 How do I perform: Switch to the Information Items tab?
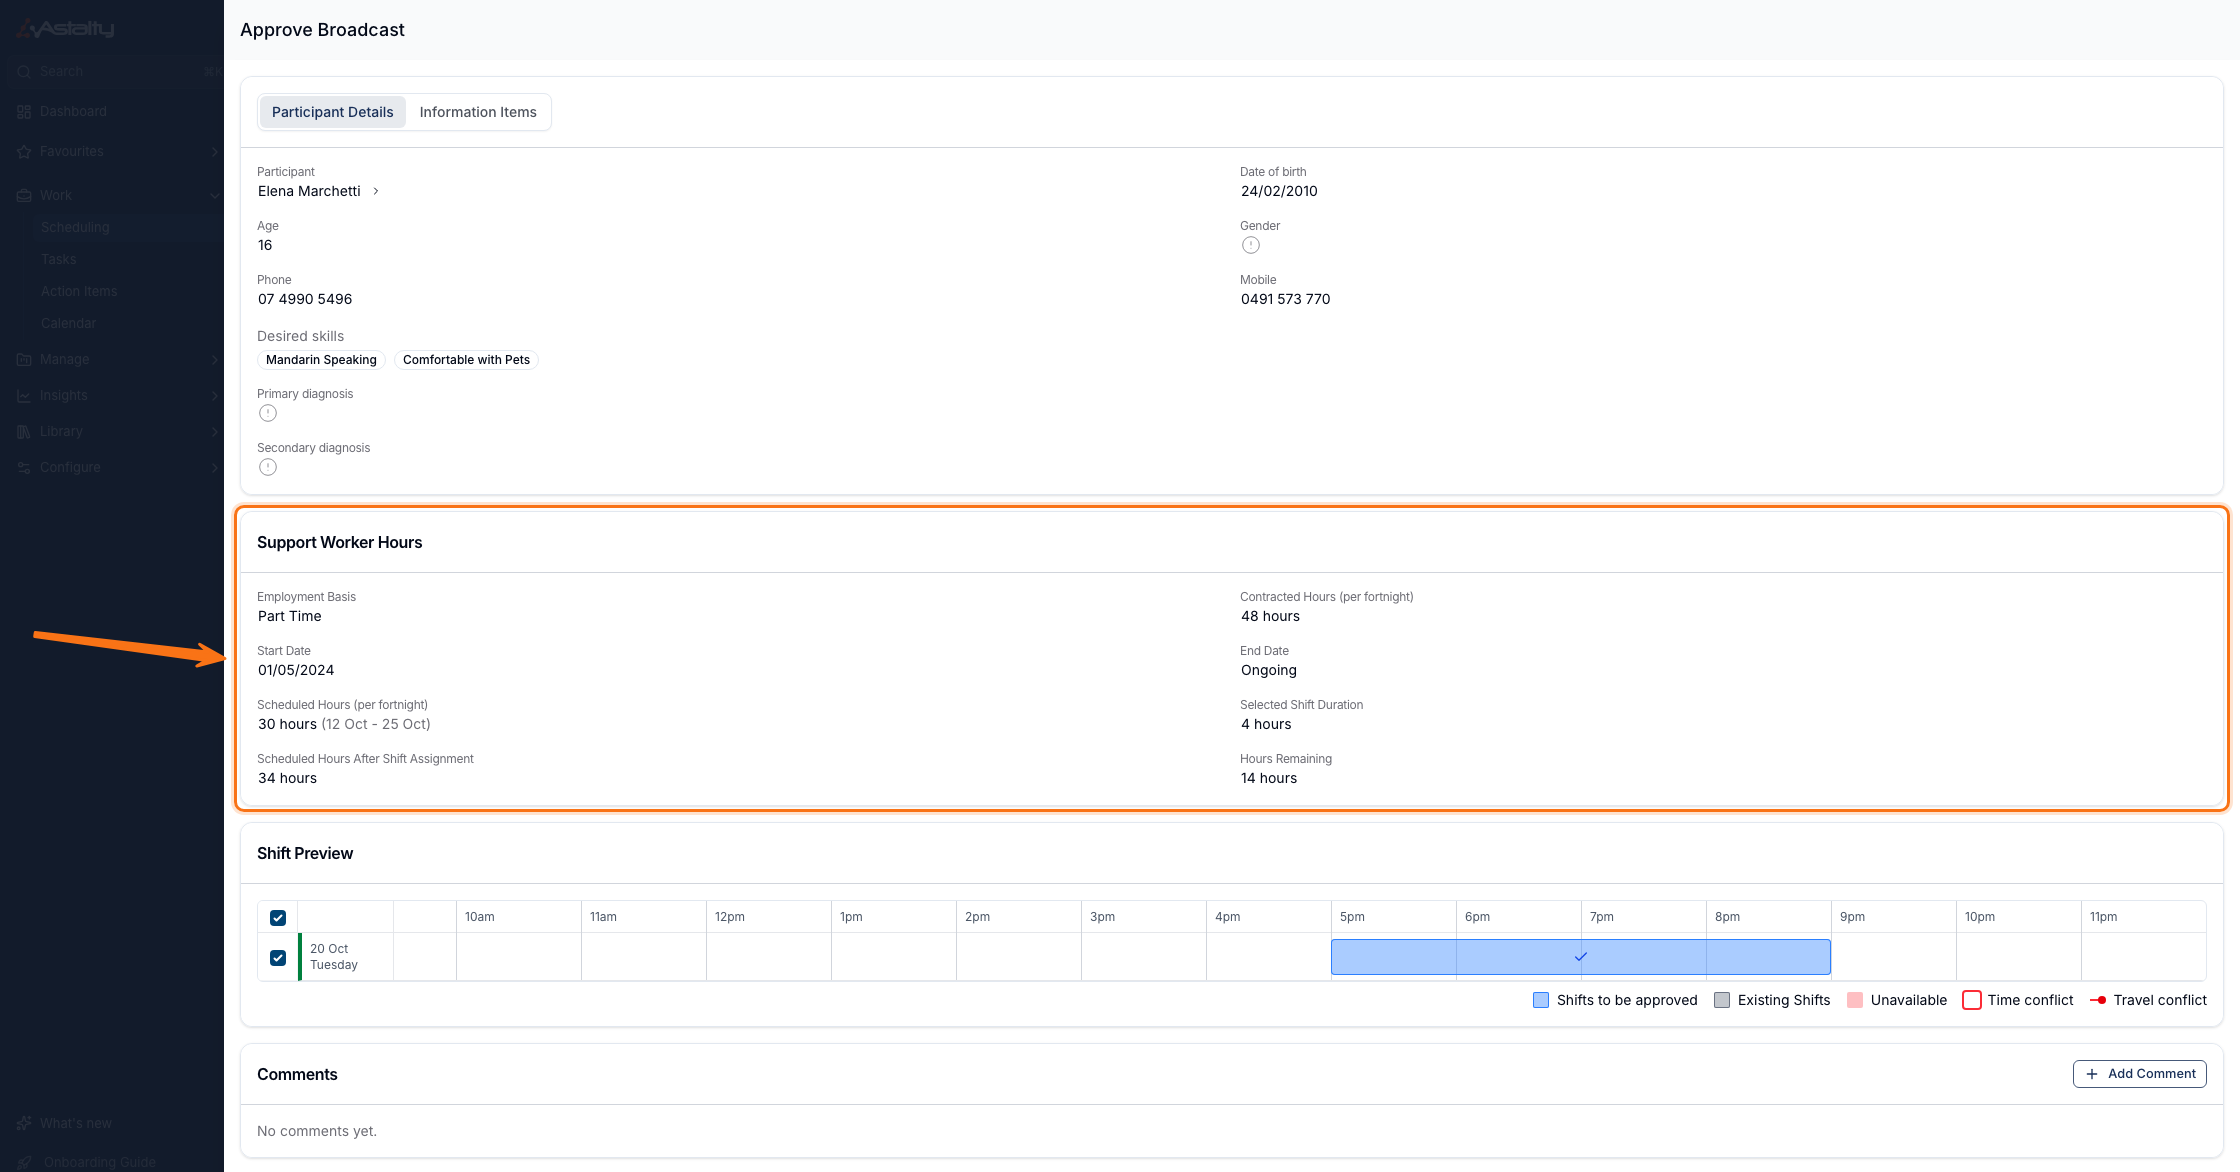click(x=478, y=112)
